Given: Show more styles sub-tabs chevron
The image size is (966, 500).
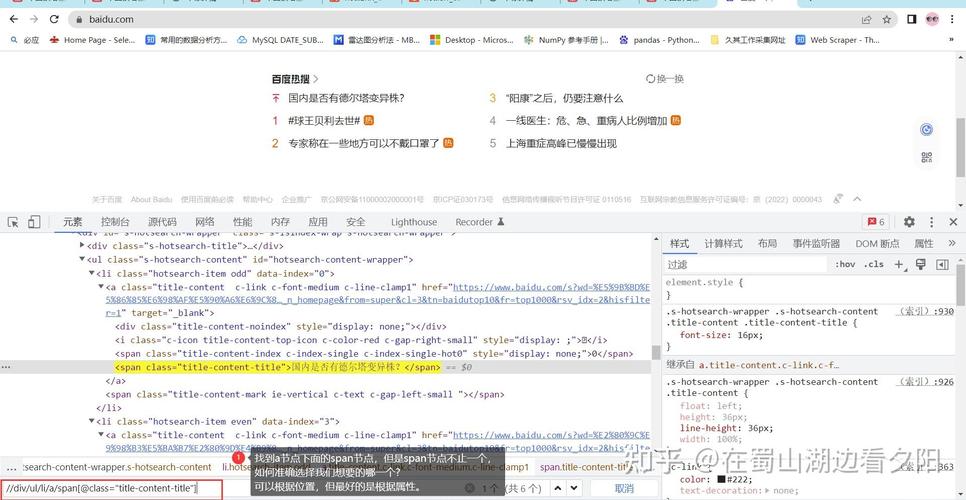Looking at the screenshot, I should [952, 243].
